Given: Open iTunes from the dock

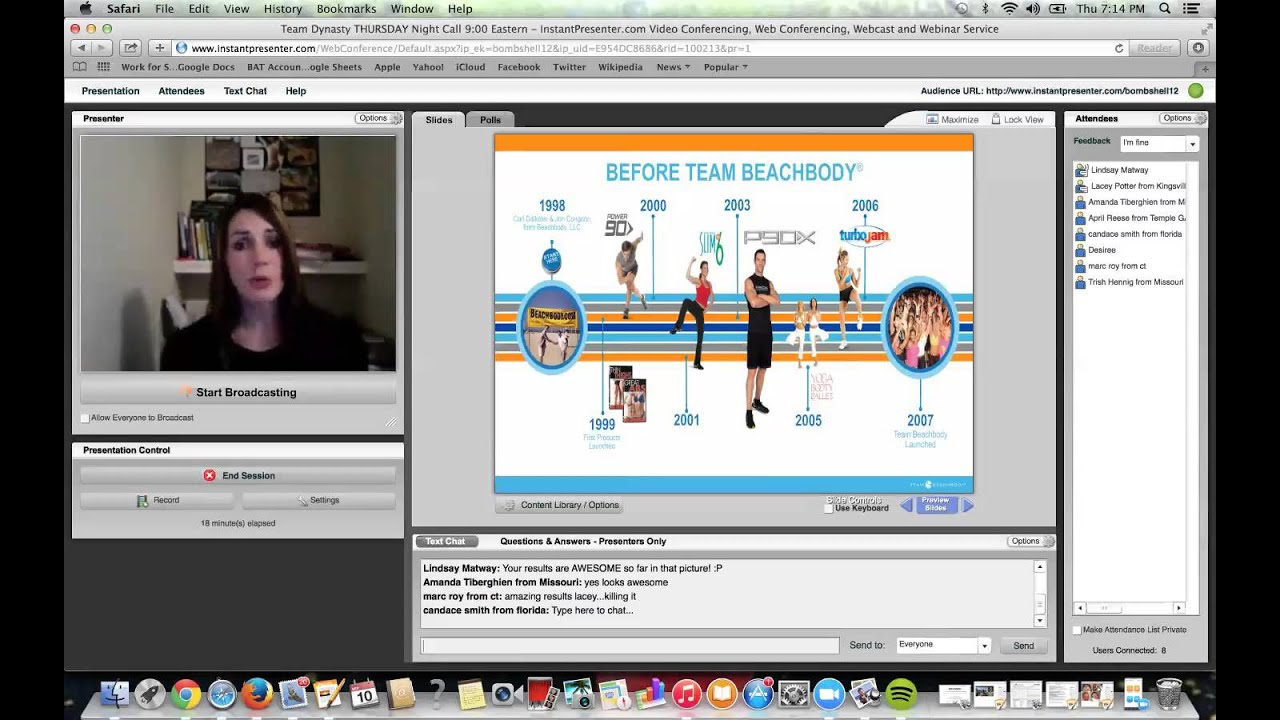Looking at the screenshot, I should pyautogui.click(x=686, y=694).
